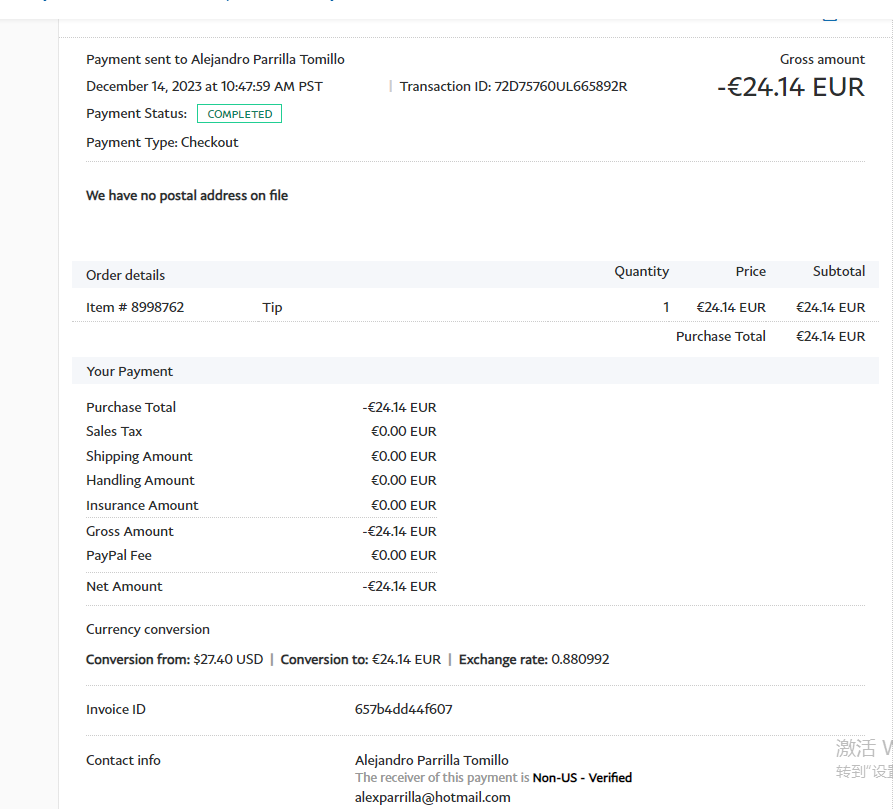893x809 pixels.
Task: Click the COMPLETED payment status badge
Action: tap(239, 114)
